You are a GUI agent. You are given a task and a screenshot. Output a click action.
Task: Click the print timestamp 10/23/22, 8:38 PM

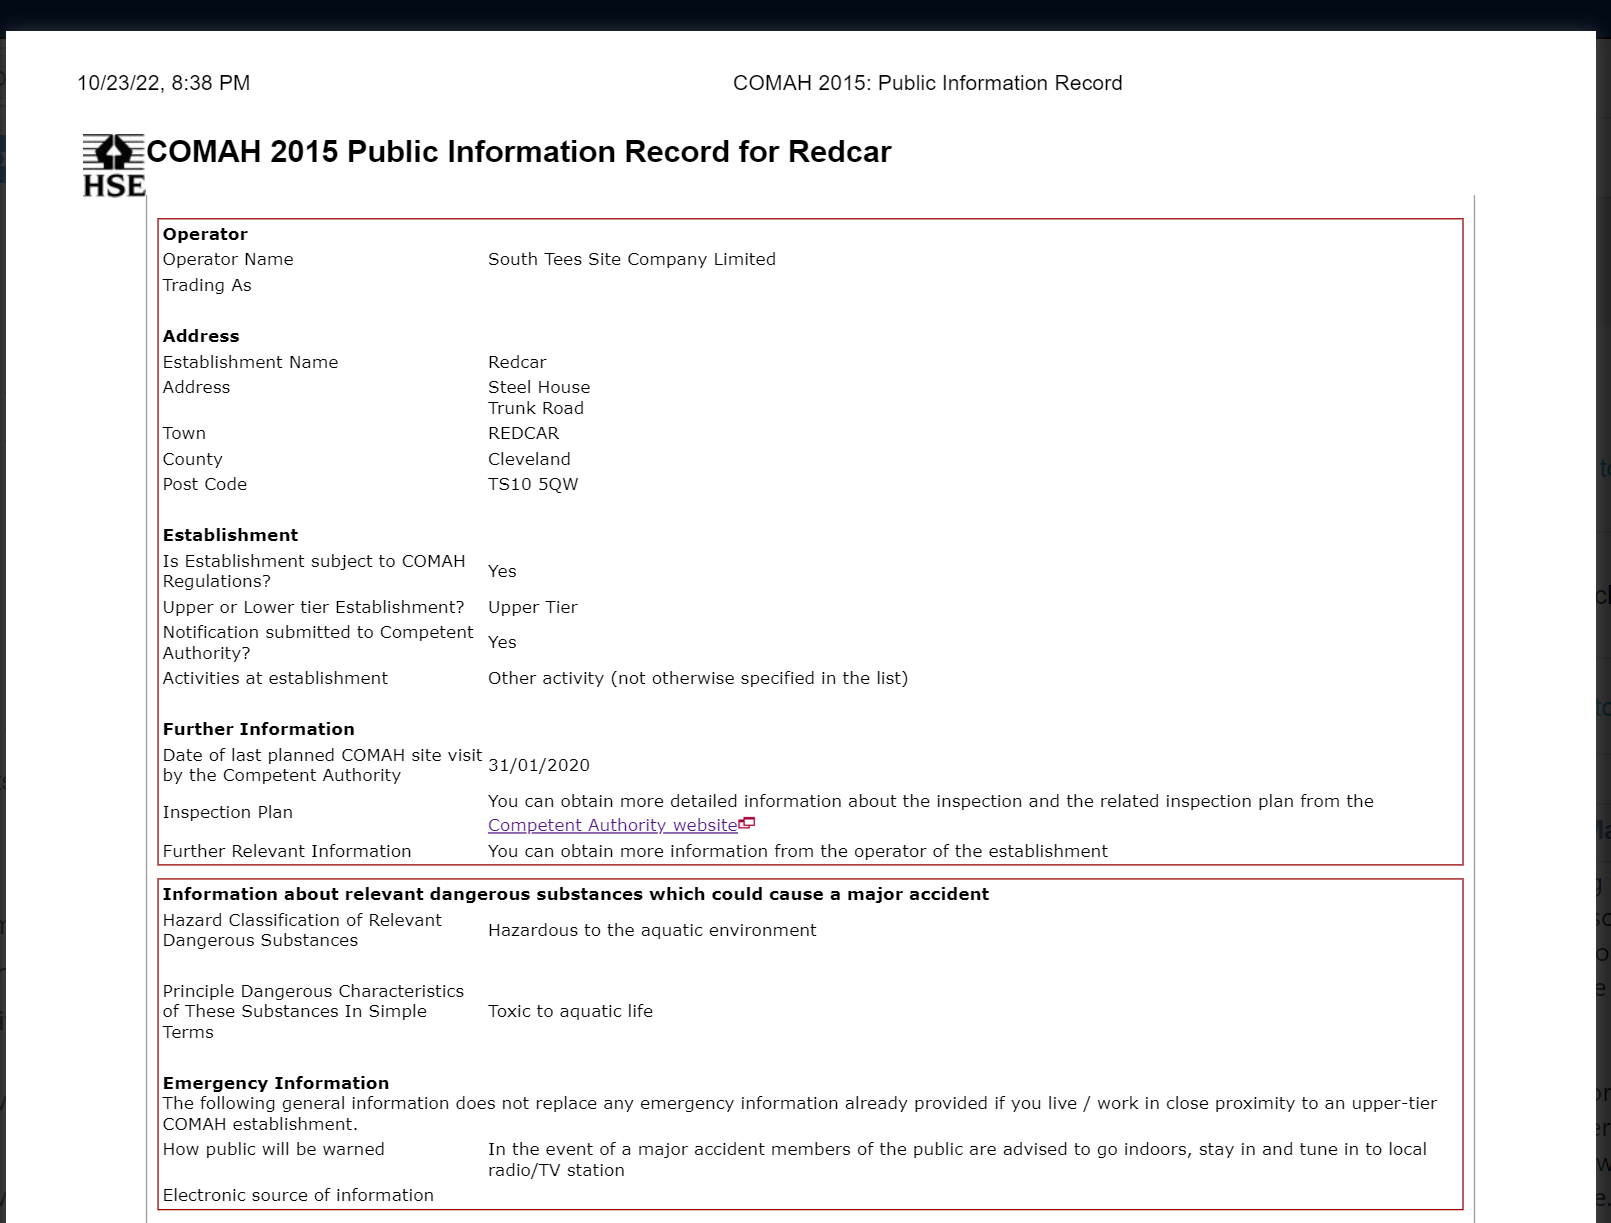[164, 83]
